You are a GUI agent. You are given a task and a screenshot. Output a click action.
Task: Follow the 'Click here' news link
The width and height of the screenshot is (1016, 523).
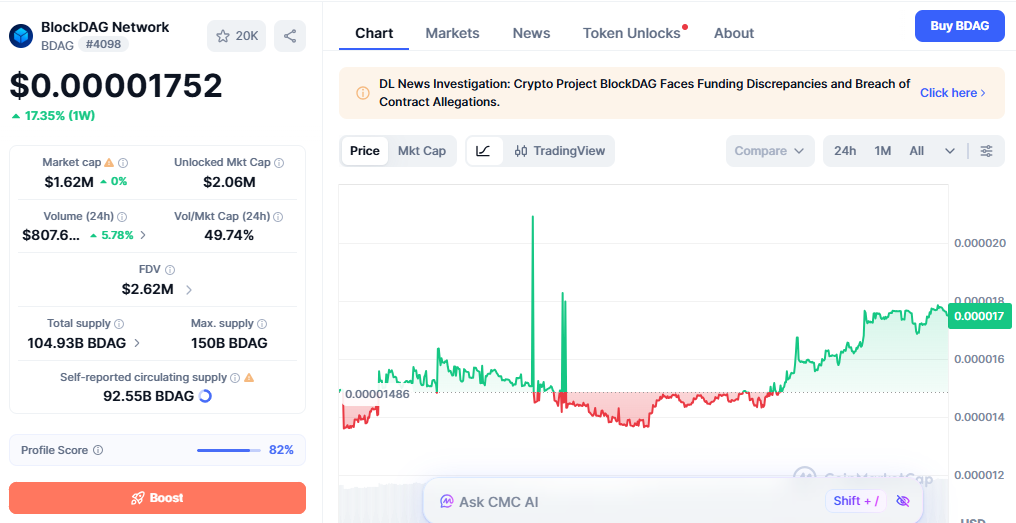pos(953,93)
